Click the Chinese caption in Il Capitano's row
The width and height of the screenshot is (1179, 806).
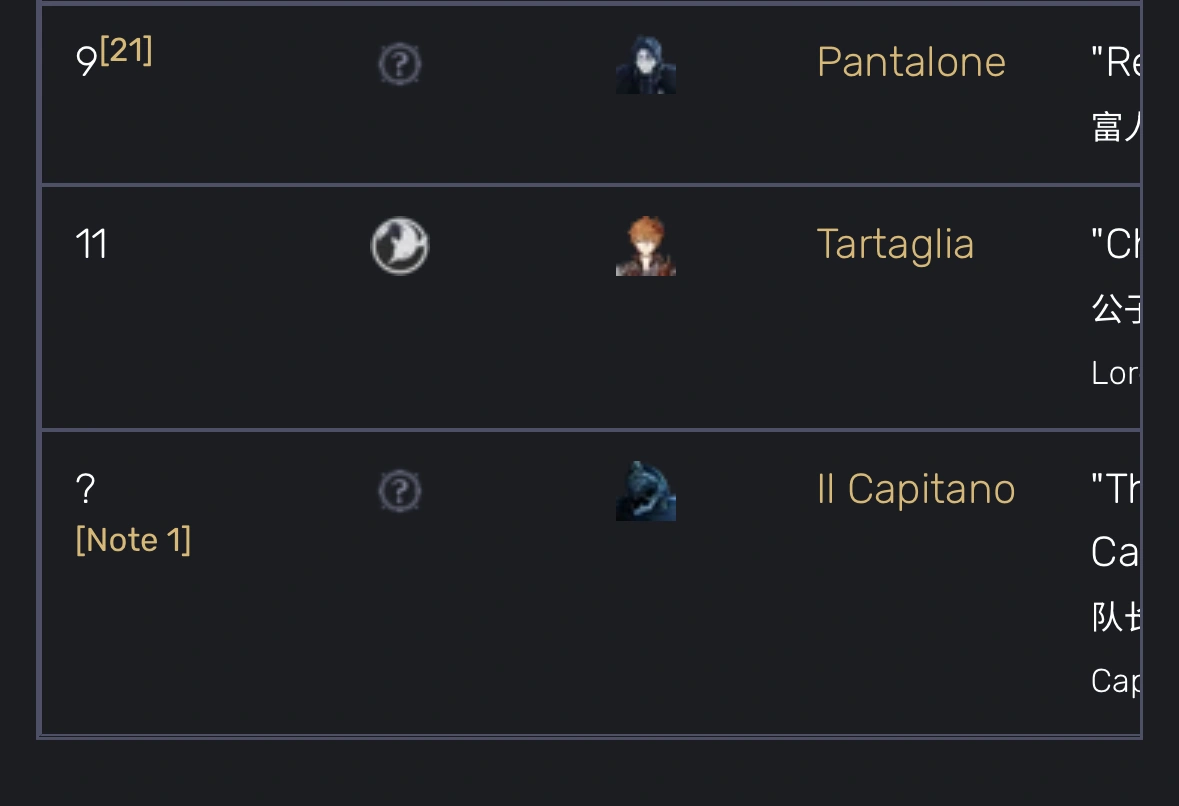tap(1110, 618)
